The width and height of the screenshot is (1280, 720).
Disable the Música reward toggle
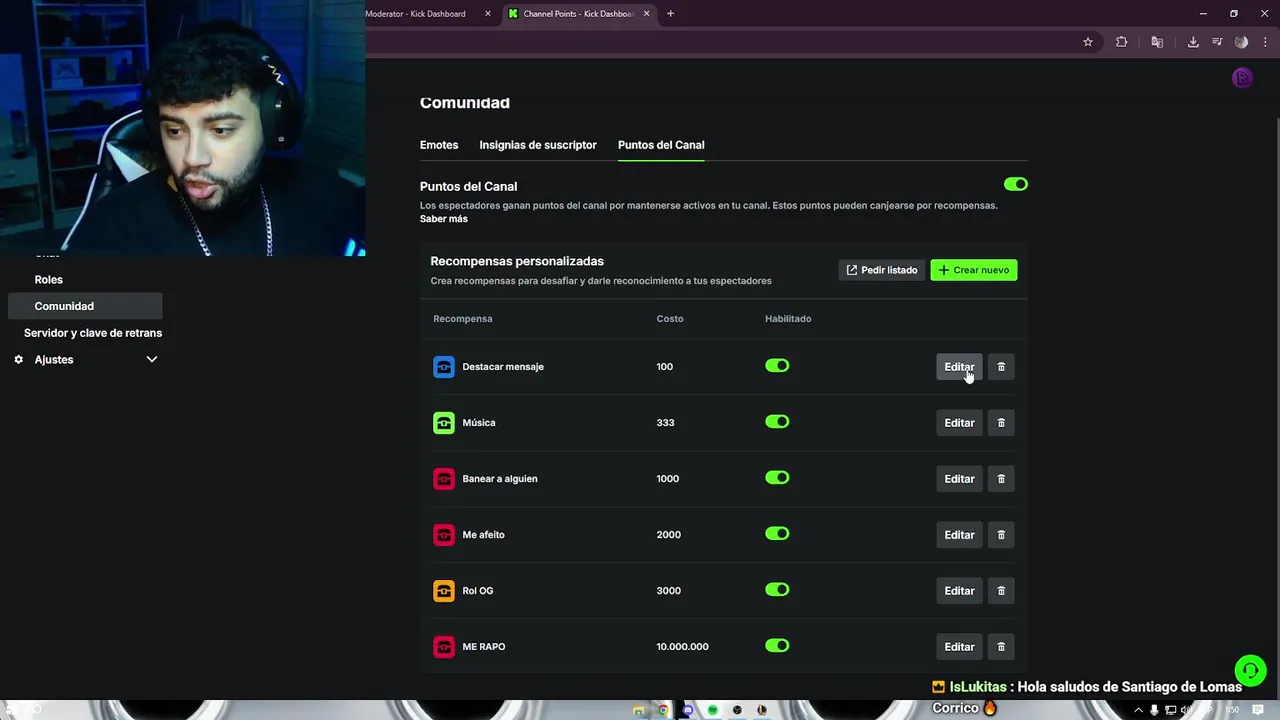click(x=777, y=422)
